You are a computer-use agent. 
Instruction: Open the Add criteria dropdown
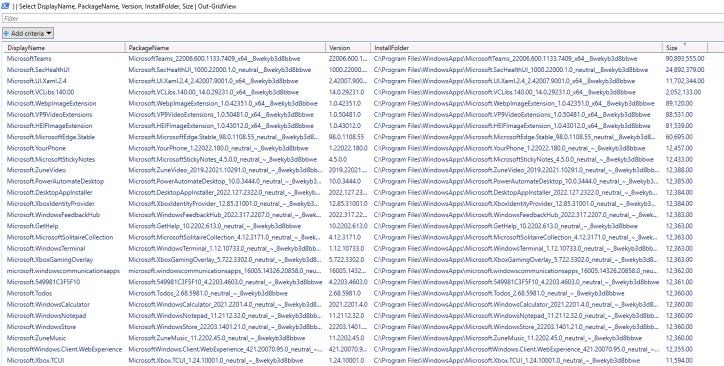coord(28,33)
